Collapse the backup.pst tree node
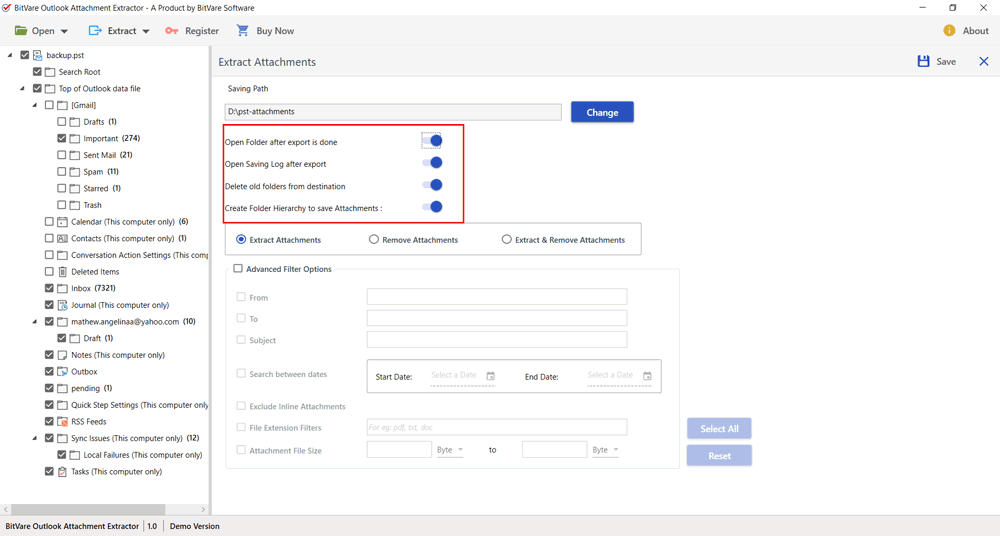 (x=10, y=56)
